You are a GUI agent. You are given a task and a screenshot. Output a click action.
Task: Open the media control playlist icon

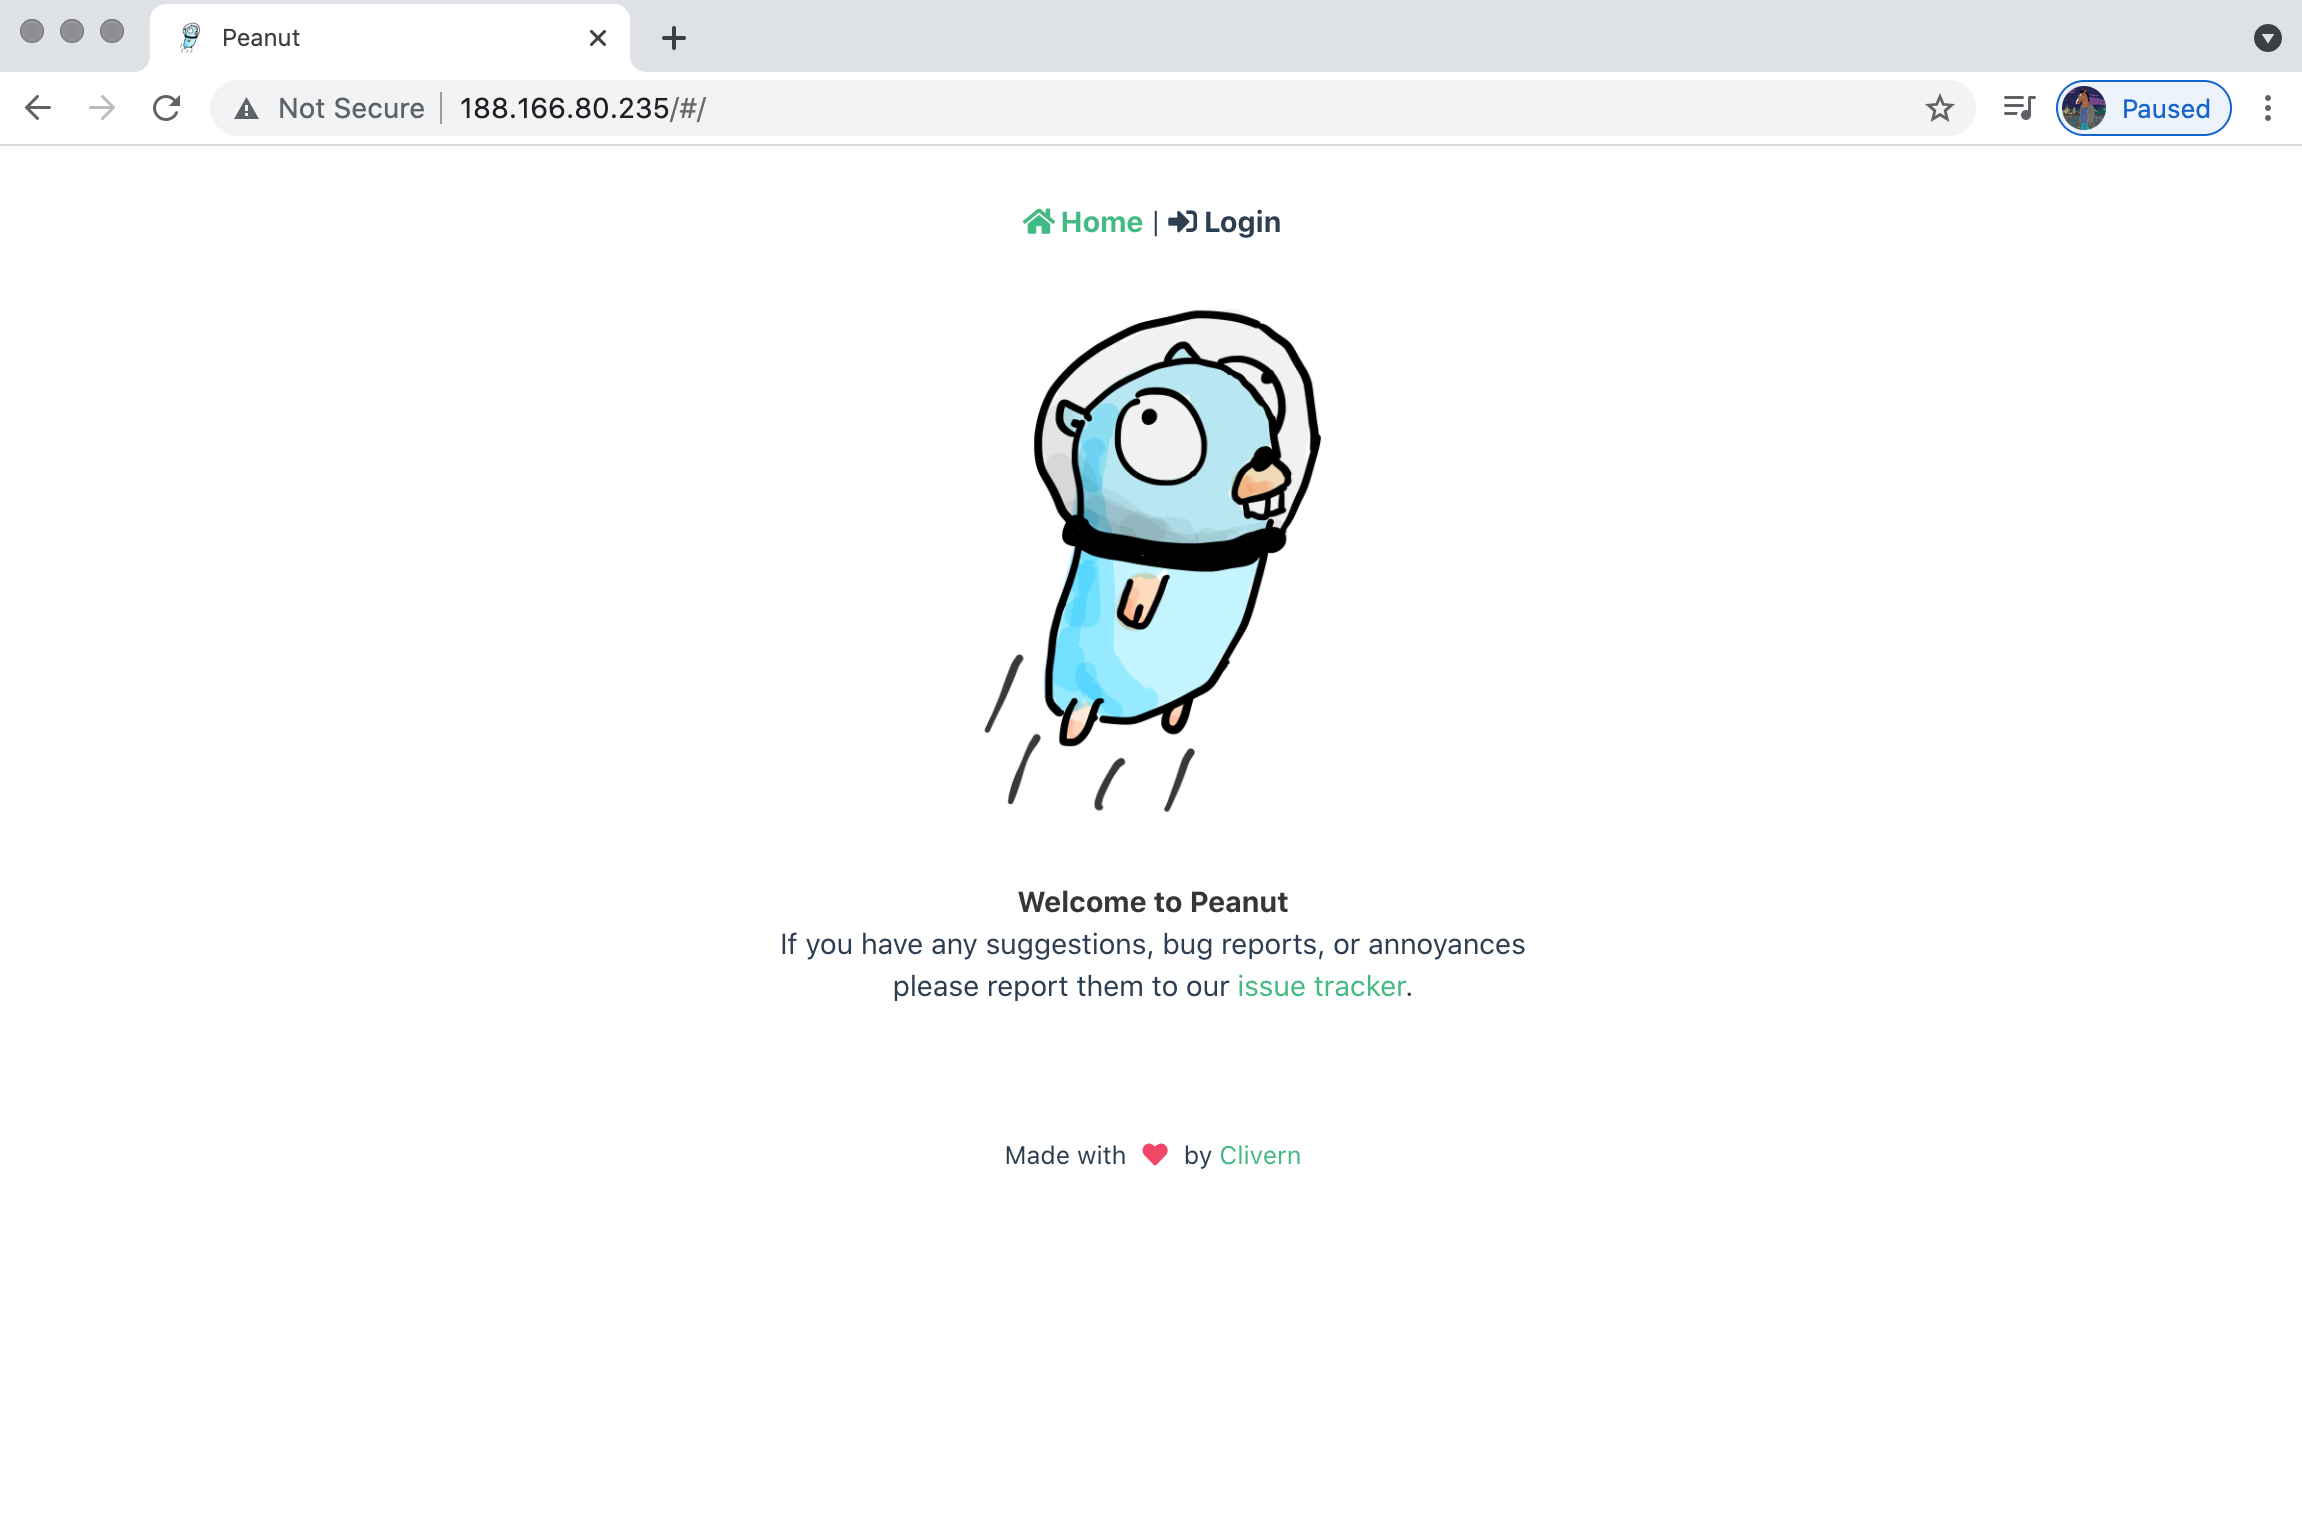tap(2018, 108)
